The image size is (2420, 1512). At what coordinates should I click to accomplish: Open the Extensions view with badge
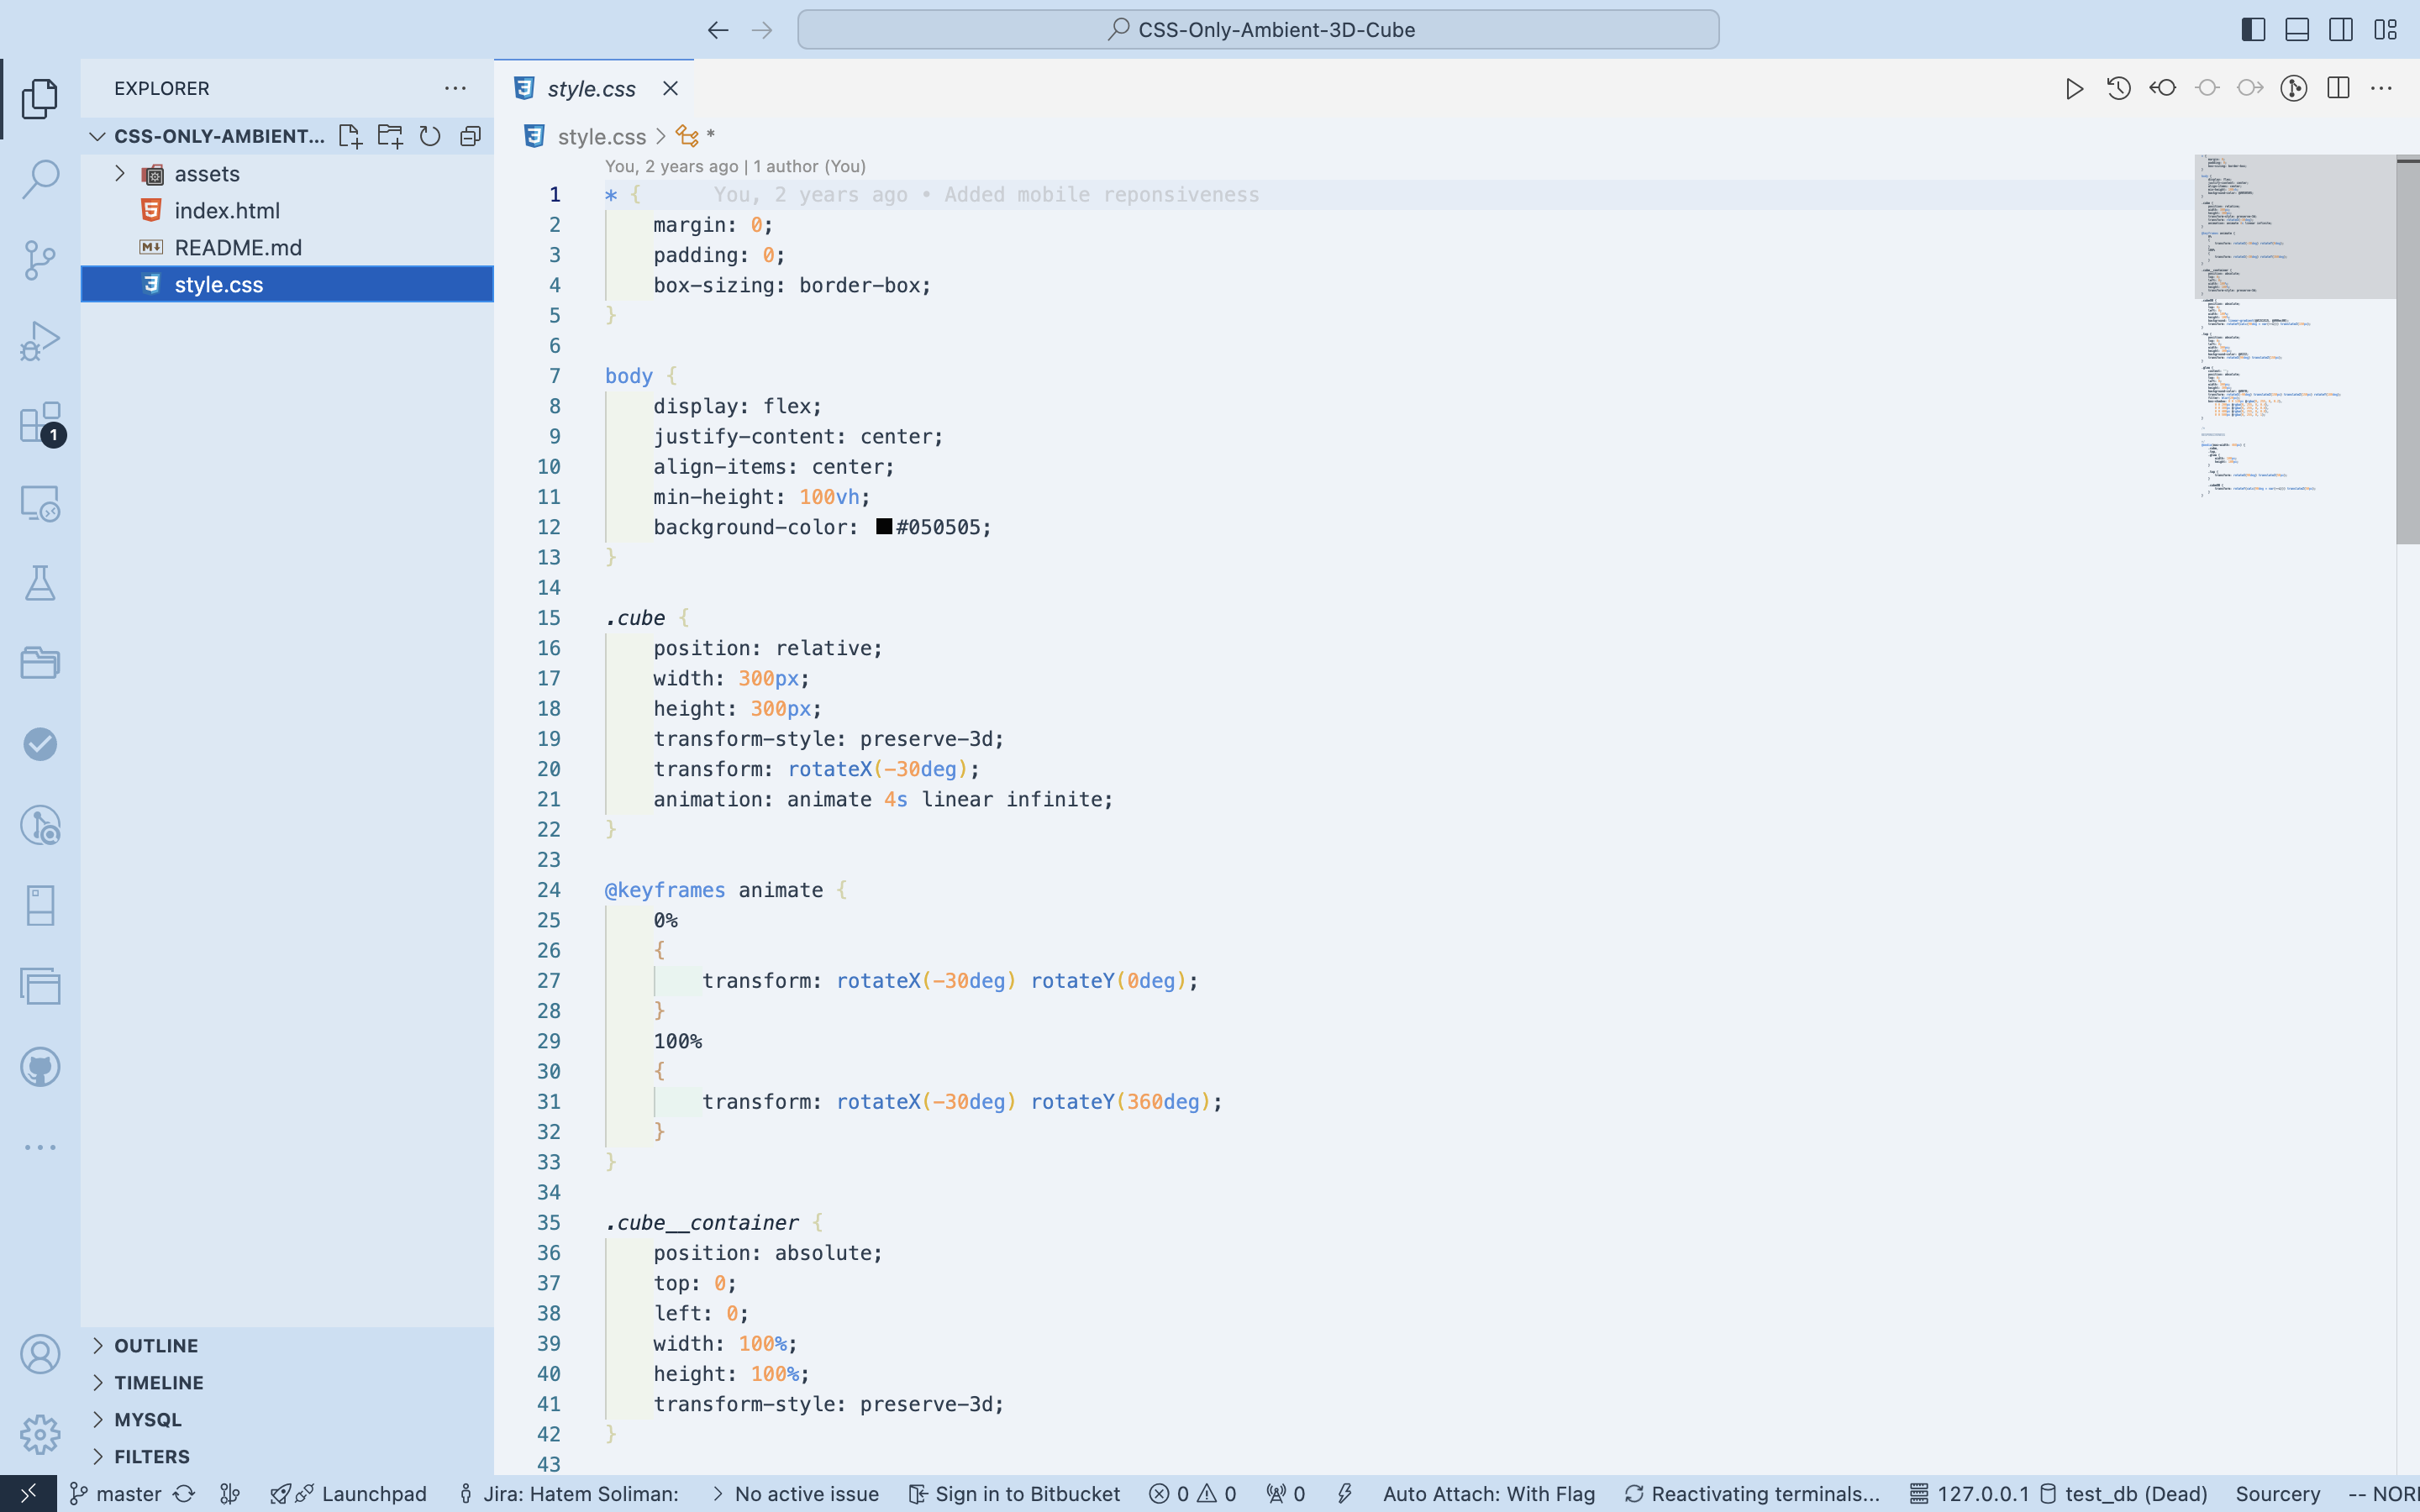(x=40, y=422)
